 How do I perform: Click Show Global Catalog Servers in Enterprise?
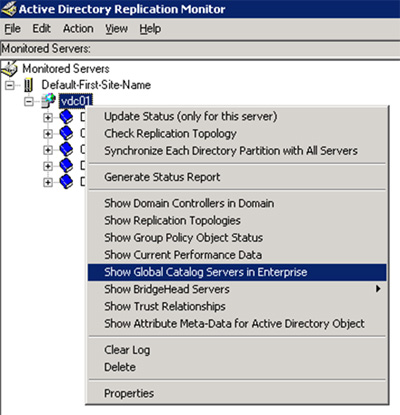[x=237, y=272]
